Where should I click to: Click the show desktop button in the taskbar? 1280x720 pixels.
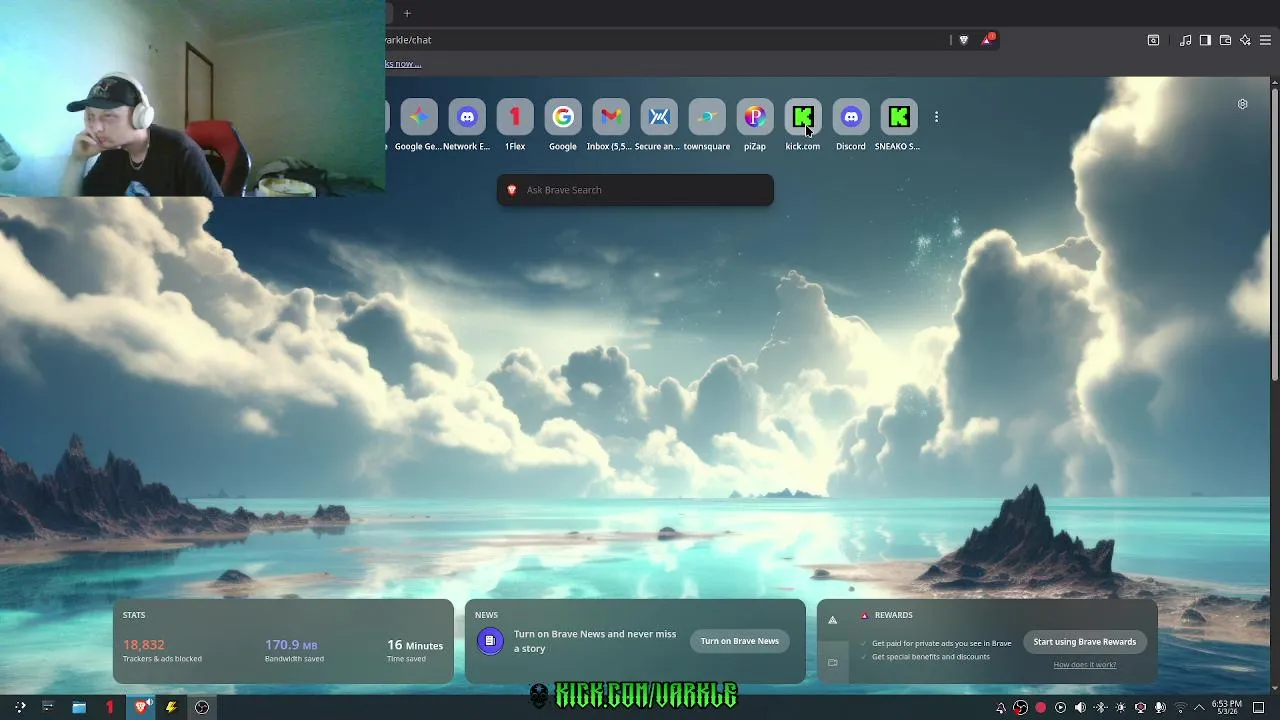pos(1259,708)
